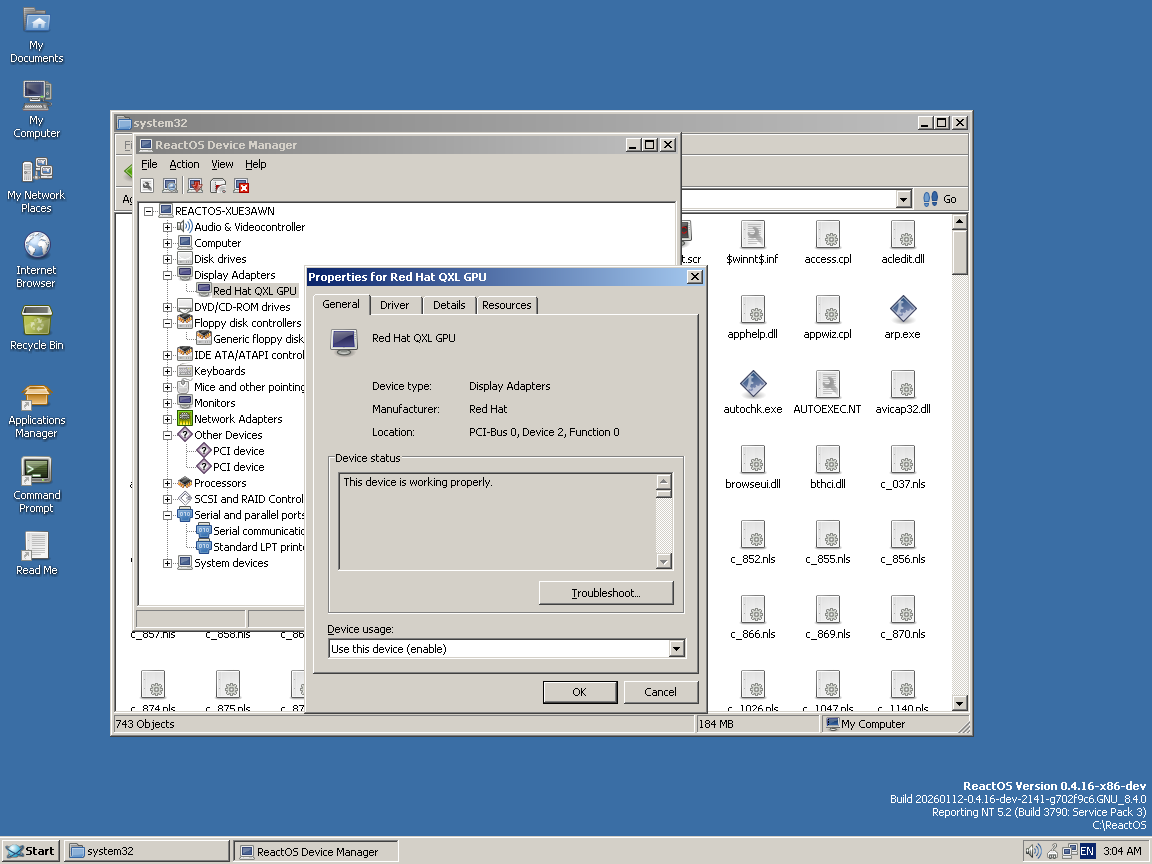Expand the System devices node
Viewport: 1152px width, 864px height.
(168, 563)
